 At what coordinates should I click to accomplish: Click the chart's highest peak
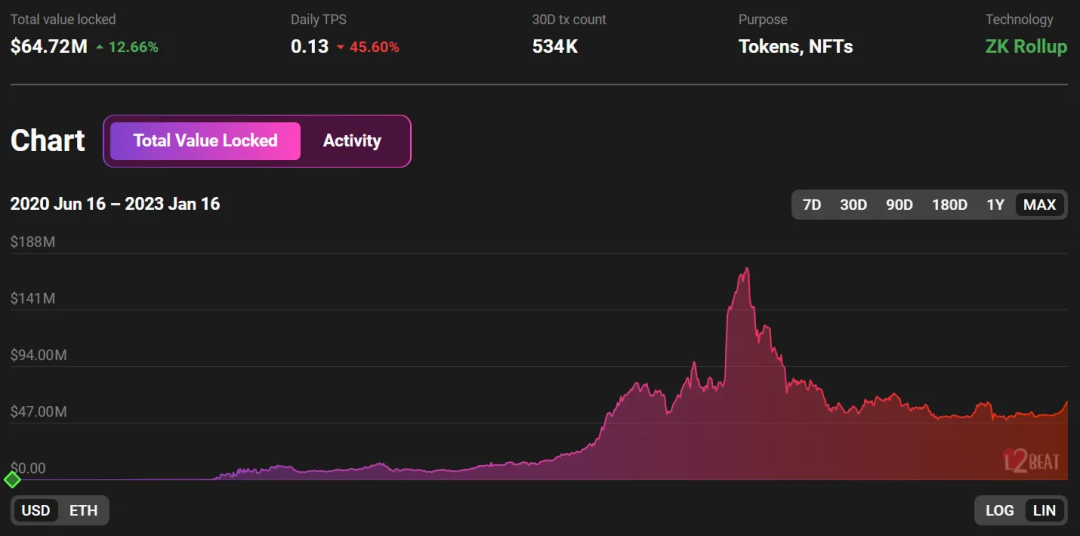[x=747, y=269]
